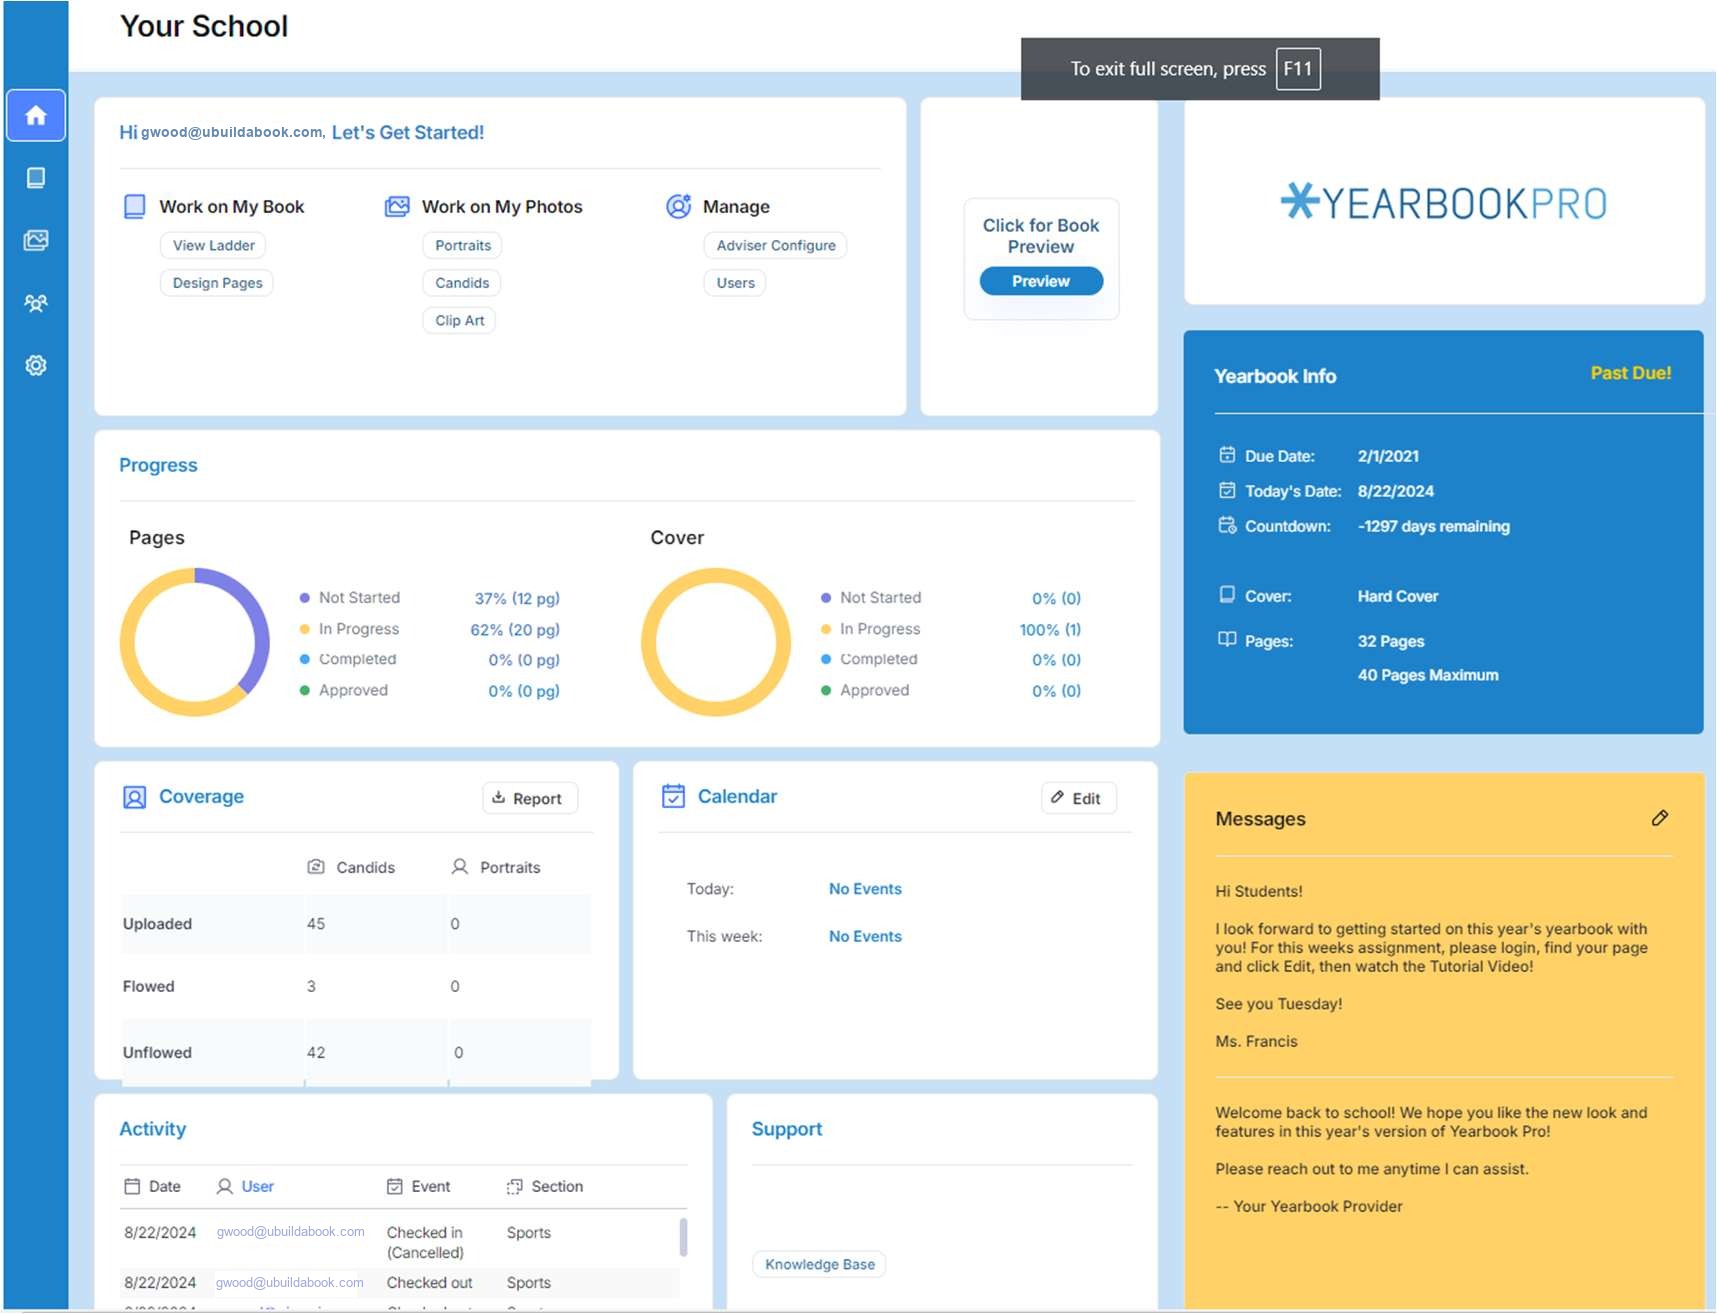The image size is (1717, 1314).
Task: Click the 'Let's Get Started!' heading
Action: tap(408, 132)
